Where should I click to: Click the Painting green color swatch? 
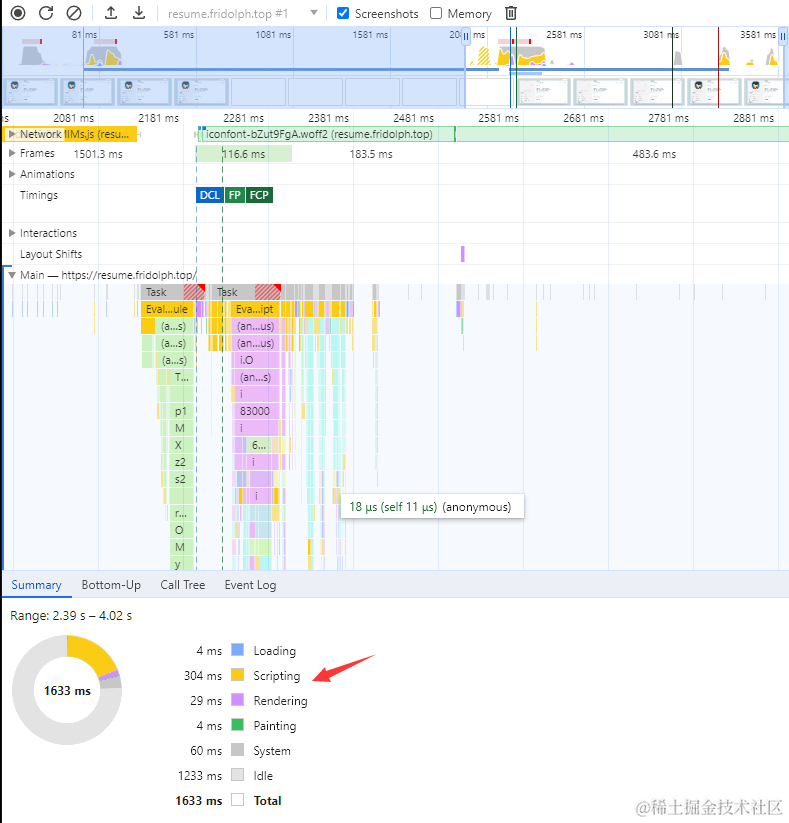(238, 725)
